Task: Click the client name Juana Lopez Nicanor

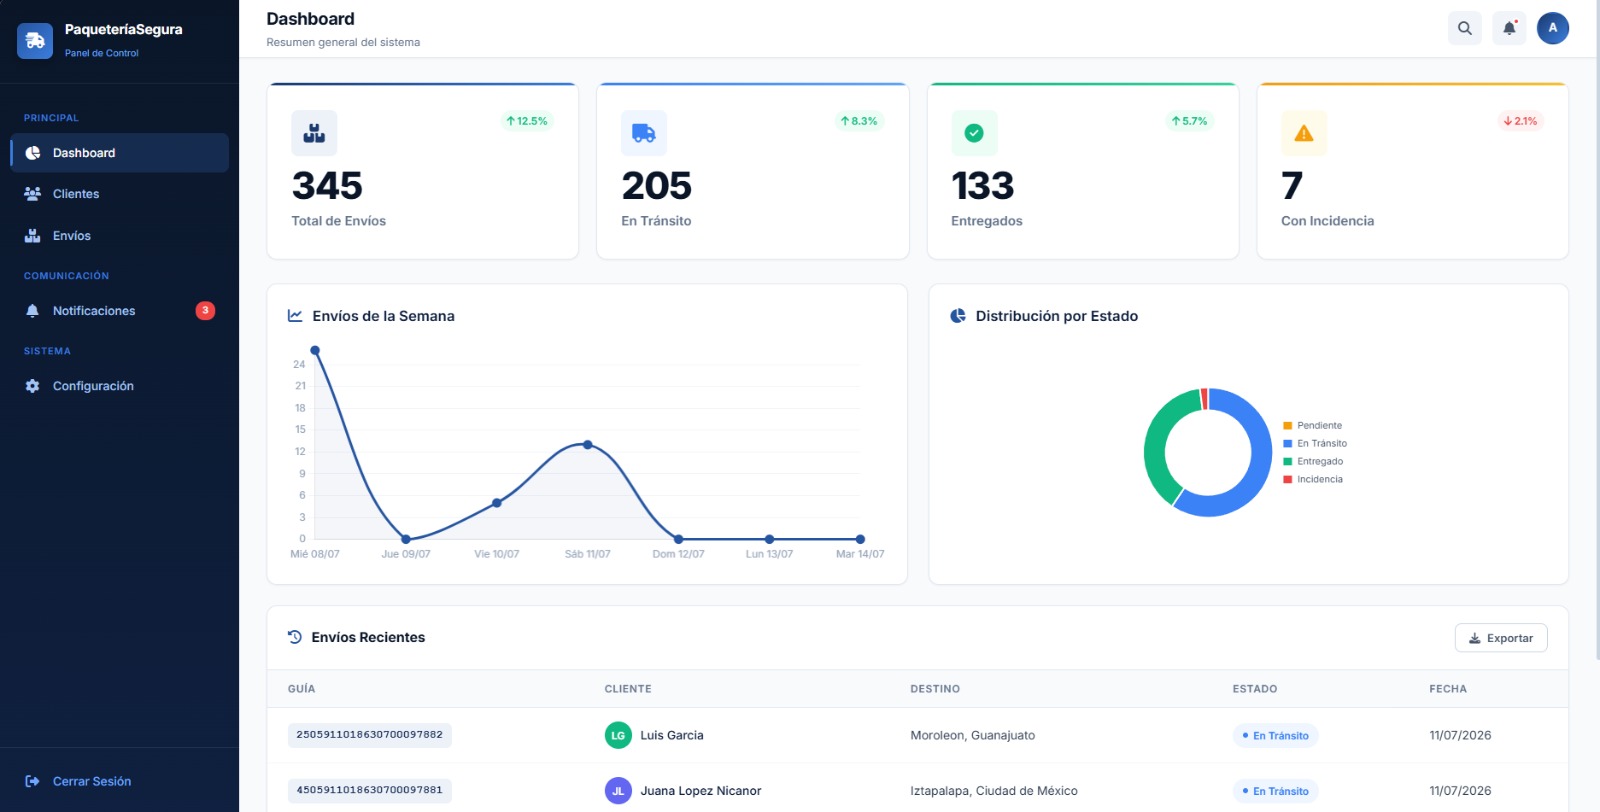Action: coord(701,791)
